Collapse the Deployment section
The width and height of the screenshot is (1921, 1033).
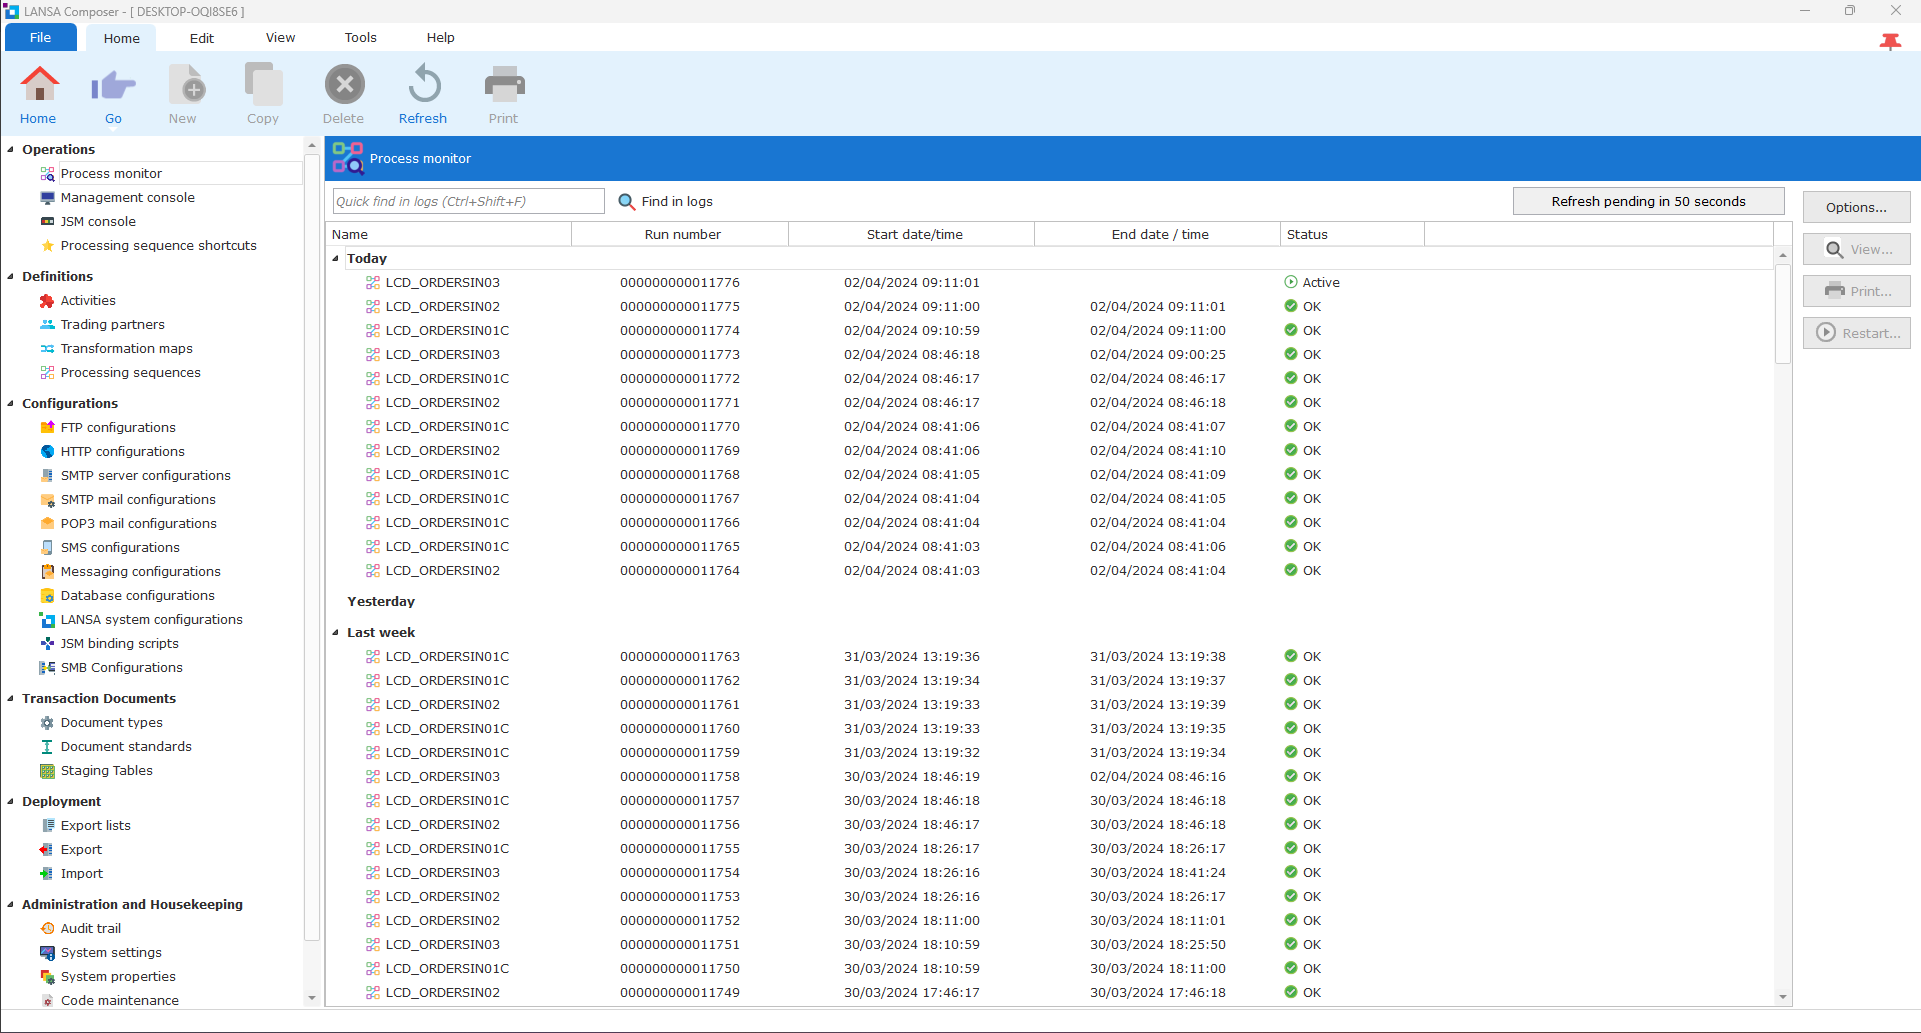11,801
